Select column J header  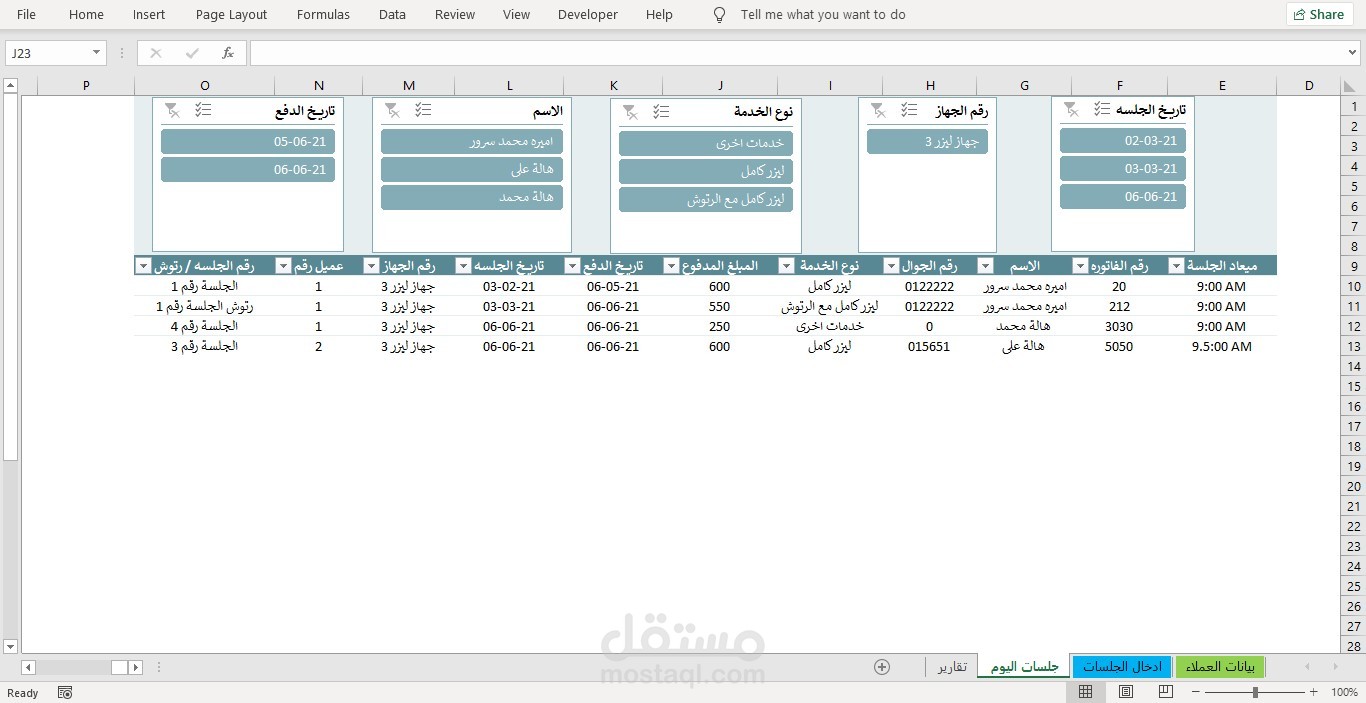coord(720,86)
